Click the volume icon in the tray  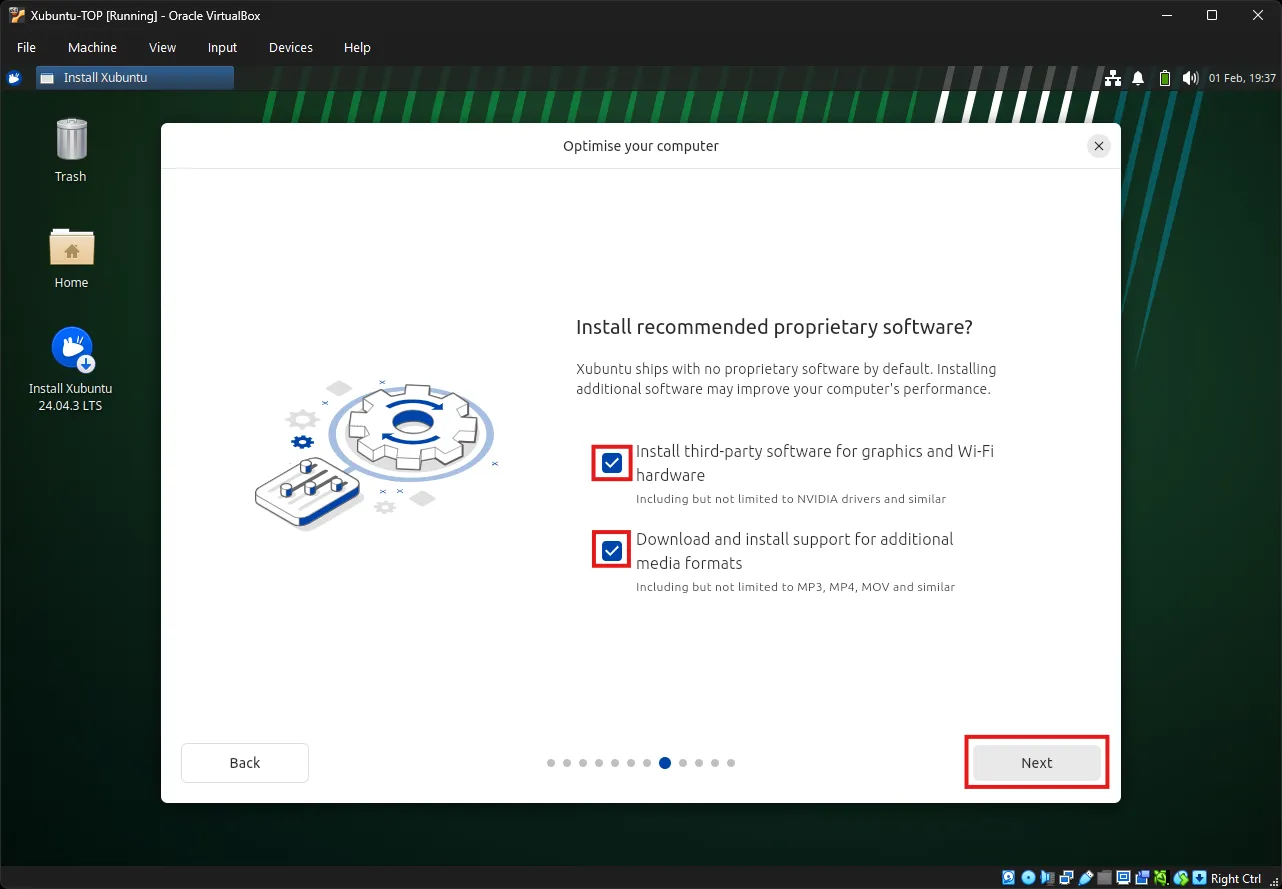(1190, 77)
